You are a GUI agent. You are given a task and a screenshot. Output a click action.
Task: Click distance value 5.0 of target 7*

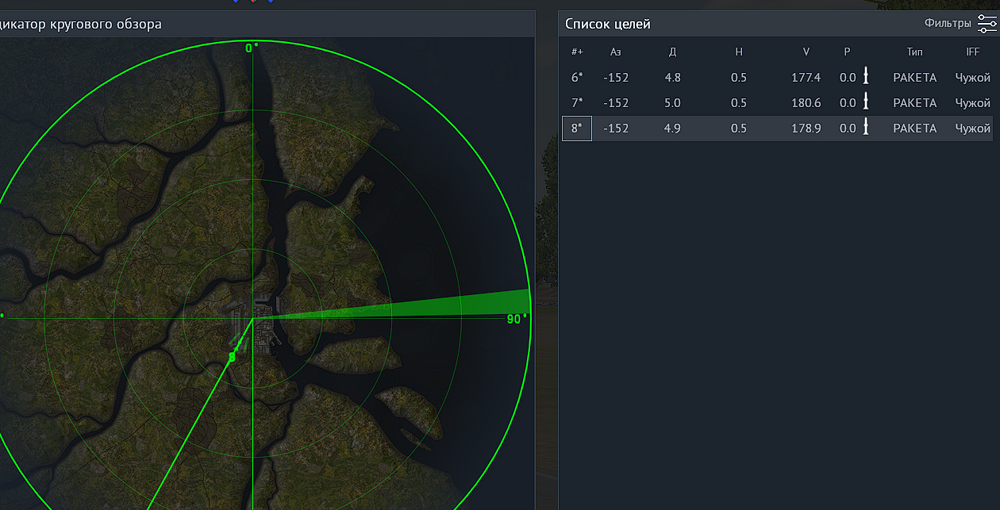coord(672,103)
